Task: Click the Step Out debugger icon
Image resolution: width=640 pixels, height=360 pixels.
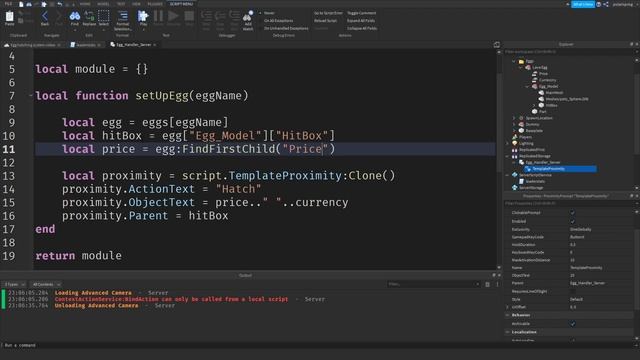Action: (x=234, y=17)
